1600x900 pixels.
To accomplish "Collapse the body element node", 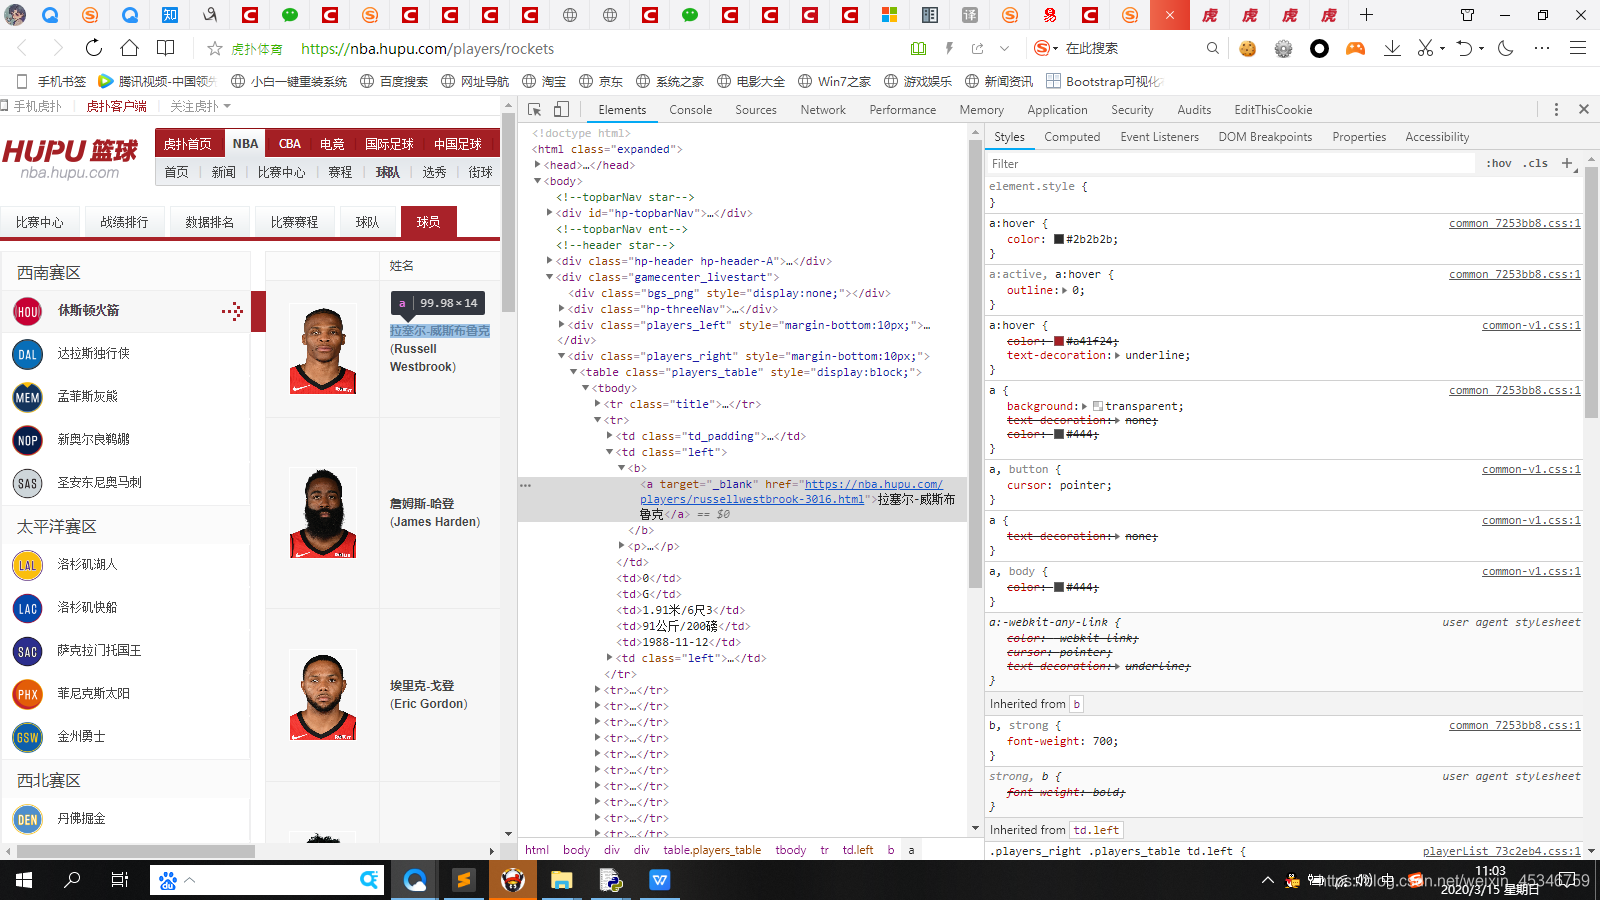I will [538, 181].
